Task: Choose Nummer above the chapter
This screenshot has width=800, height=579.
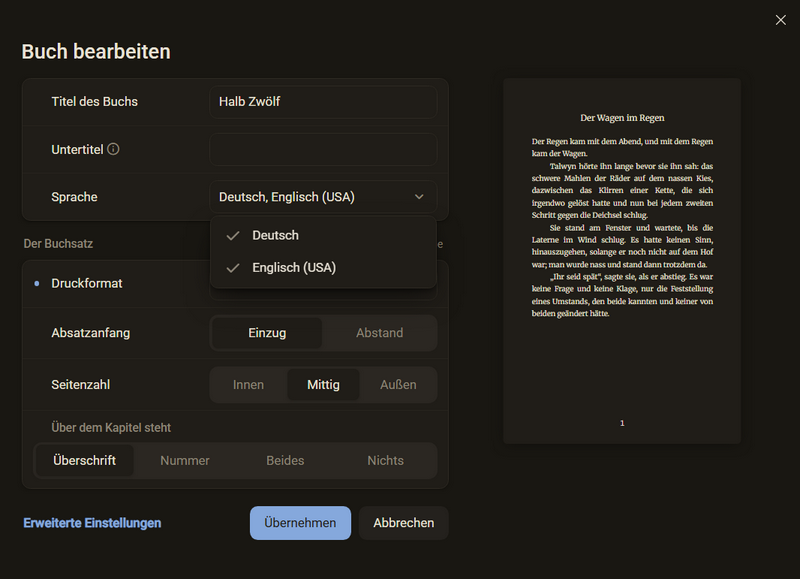Action: coord(185,461)
